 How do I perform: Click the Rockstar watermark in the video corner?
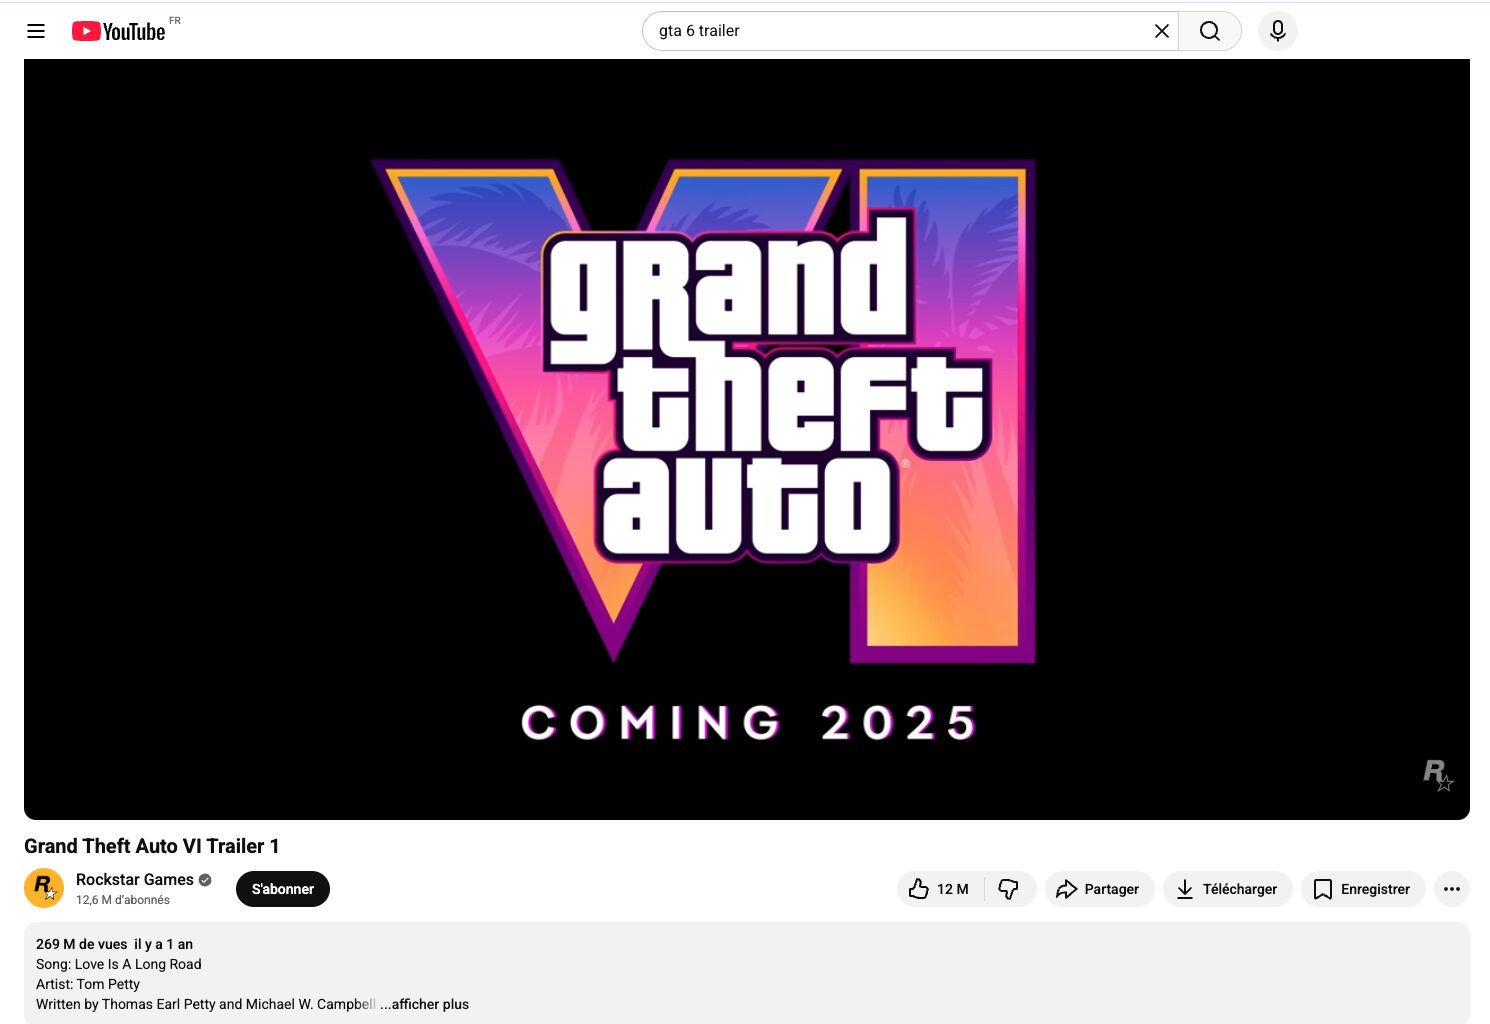click(x=1437, y=775)
